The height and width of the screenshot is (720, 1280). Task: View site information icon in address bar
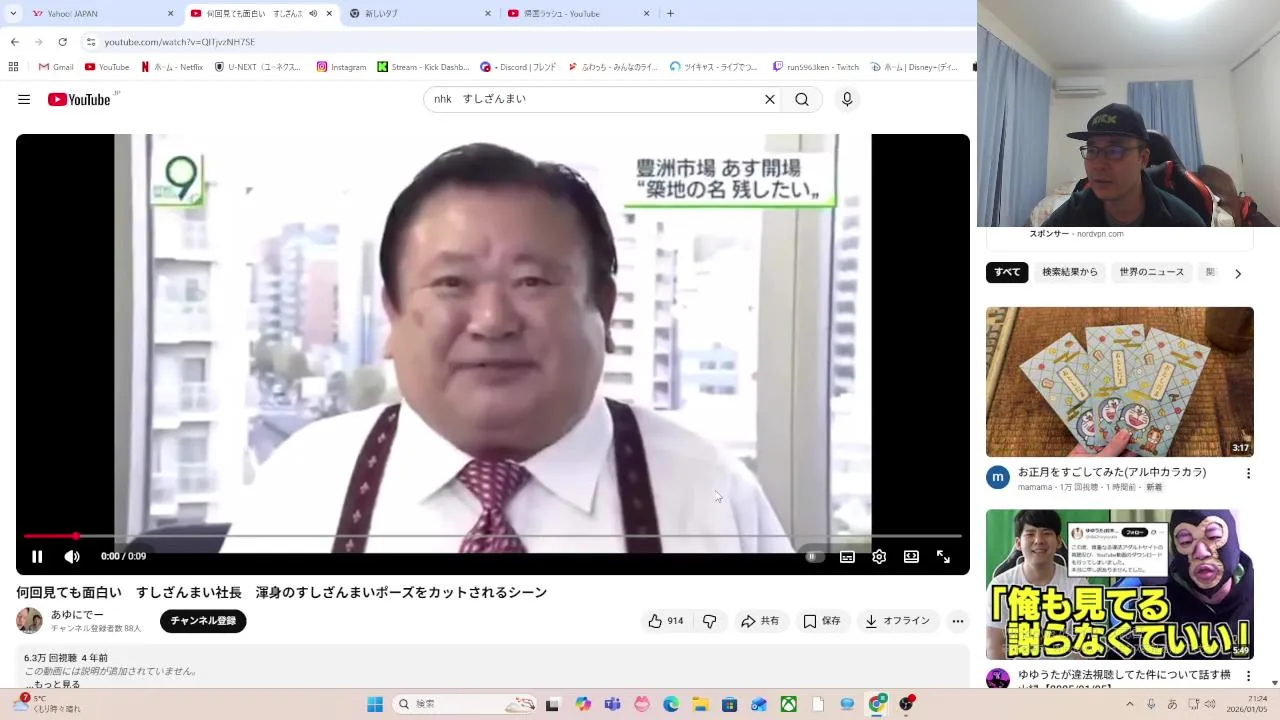(91, 42)
